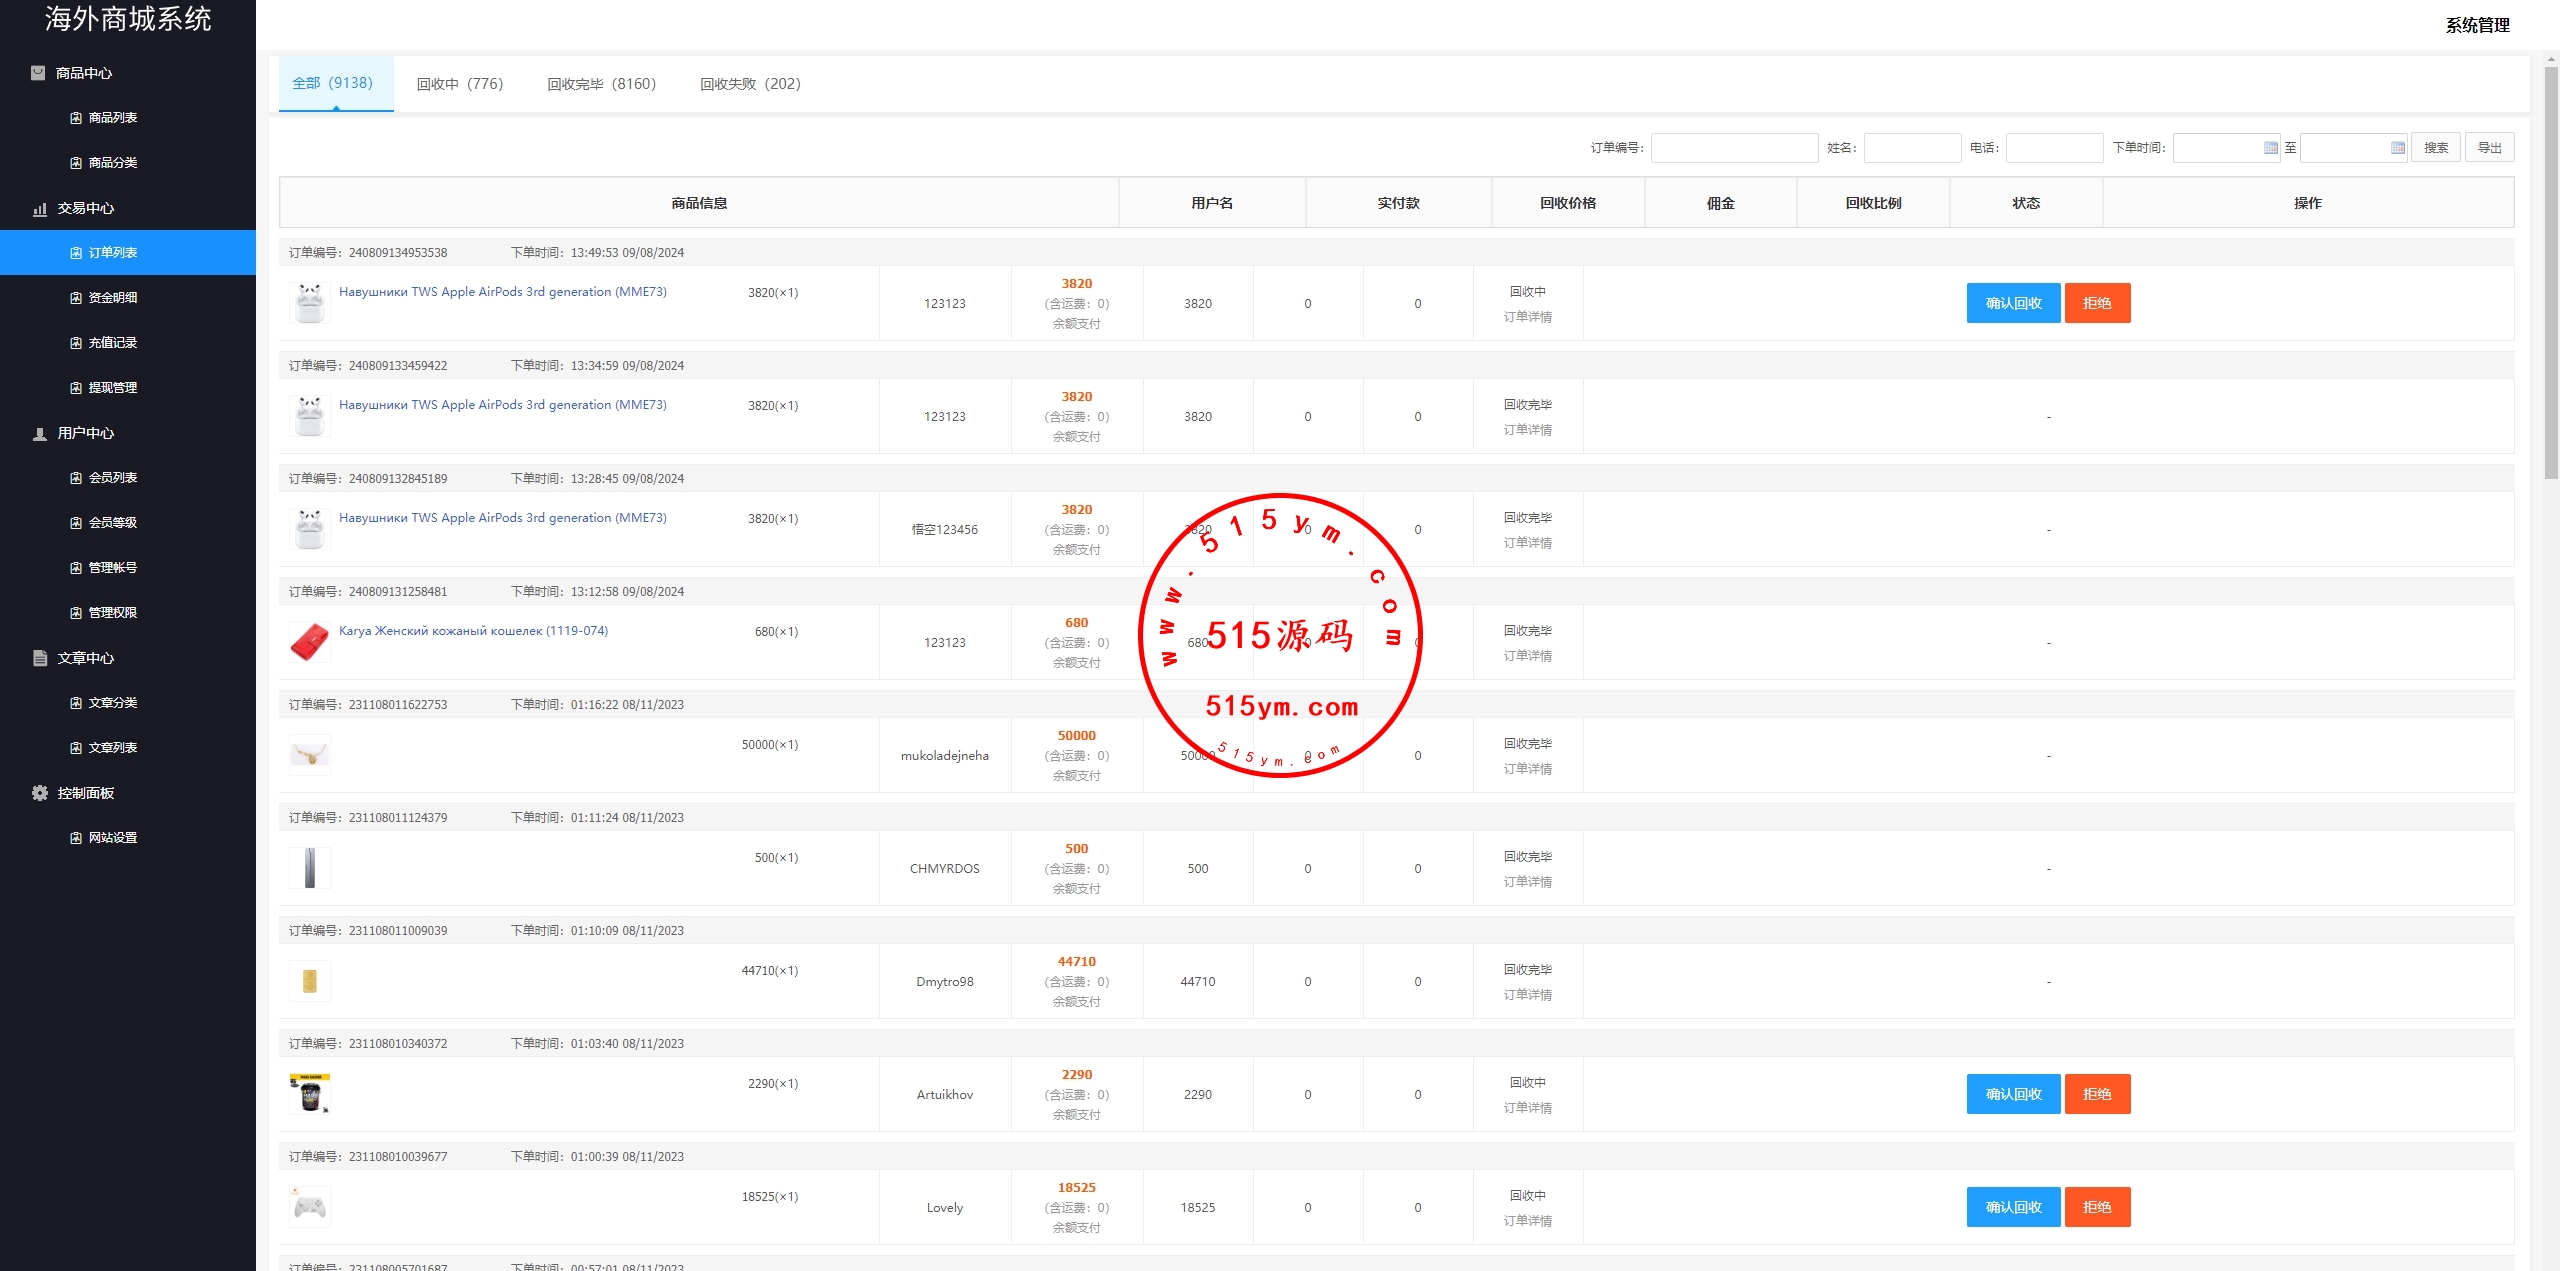The height and width of the screenshot is (1271, 2560).
Task: Click the vertical page scrollbar
Action: tap(2550, 270)
